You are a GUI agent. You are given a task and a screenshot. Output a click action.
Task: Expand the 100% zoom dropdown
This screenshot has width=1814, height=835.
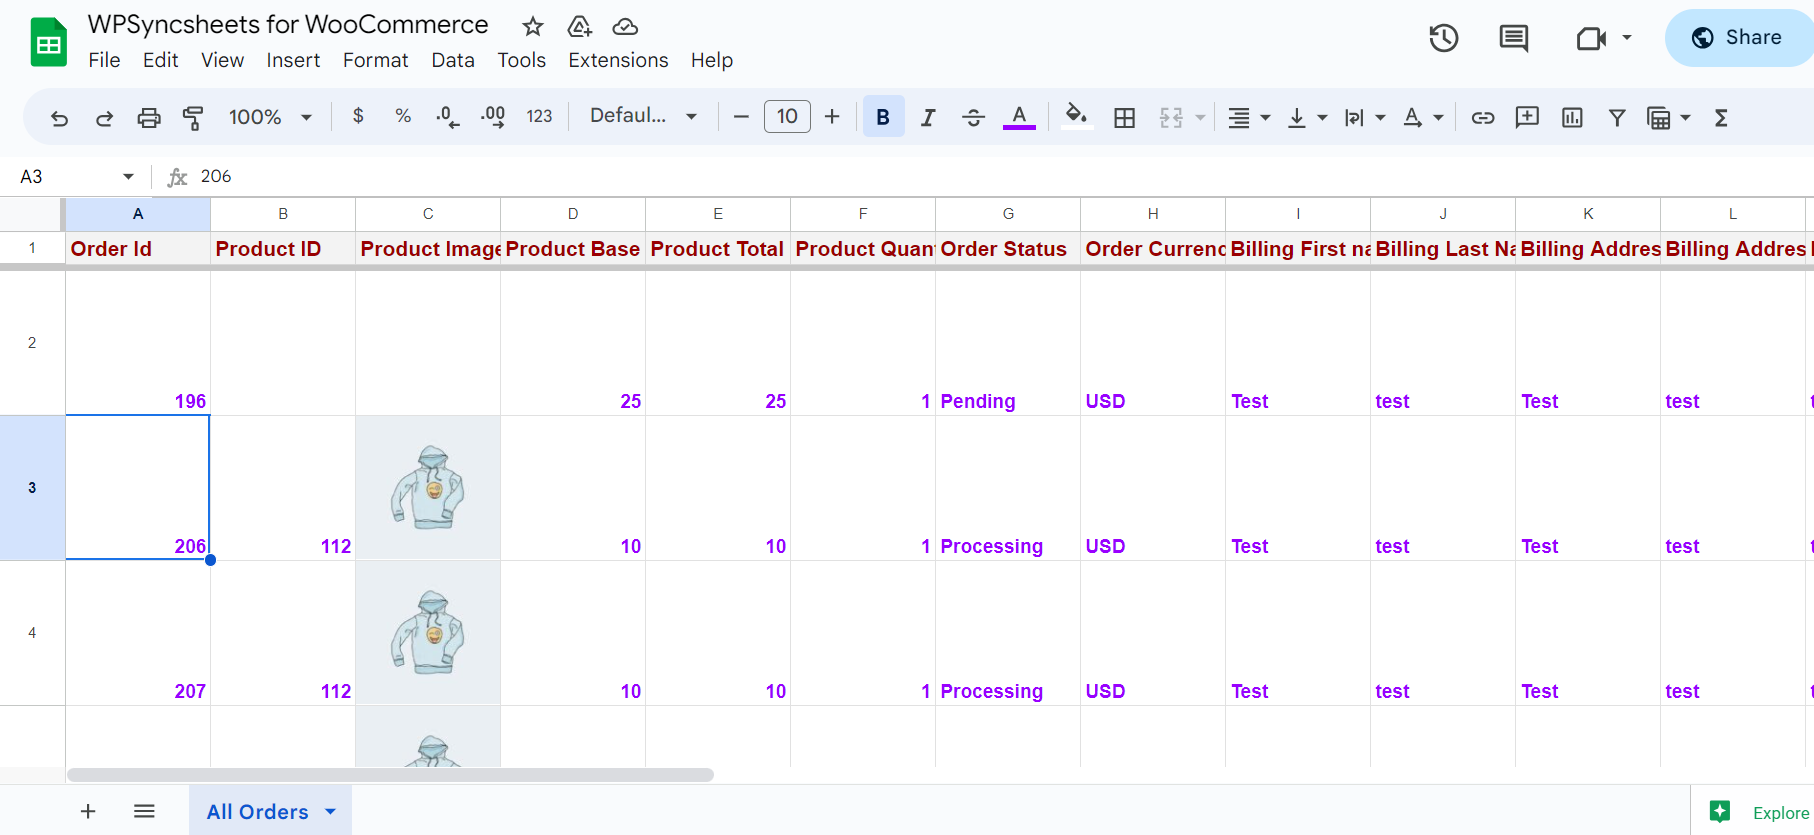270,117
